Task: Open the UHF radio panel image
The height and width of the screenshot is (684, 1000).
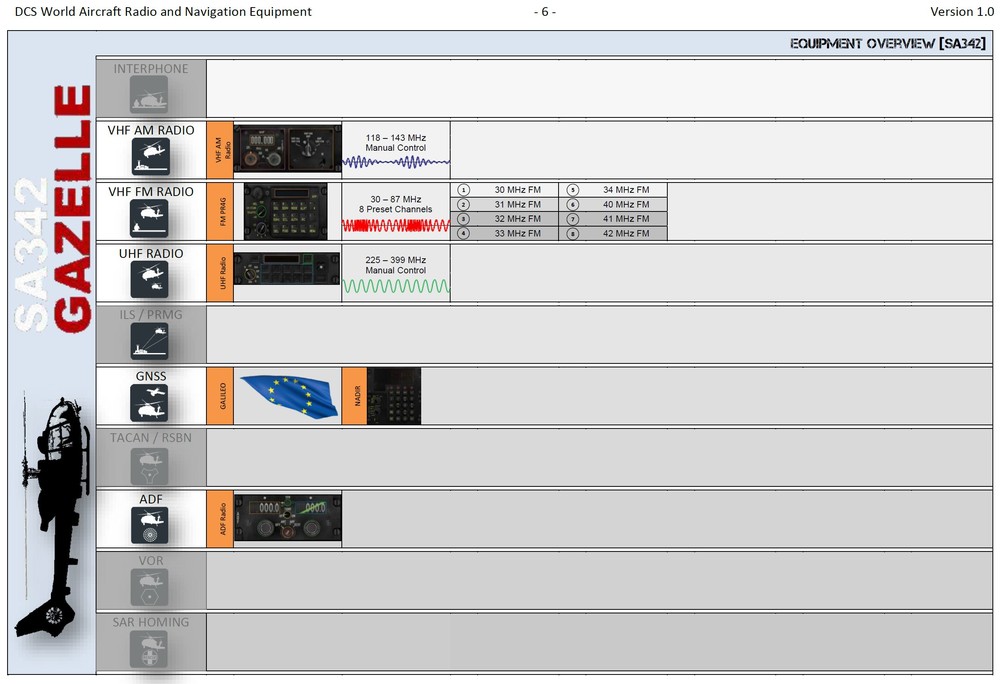Action: coord(287,268)
